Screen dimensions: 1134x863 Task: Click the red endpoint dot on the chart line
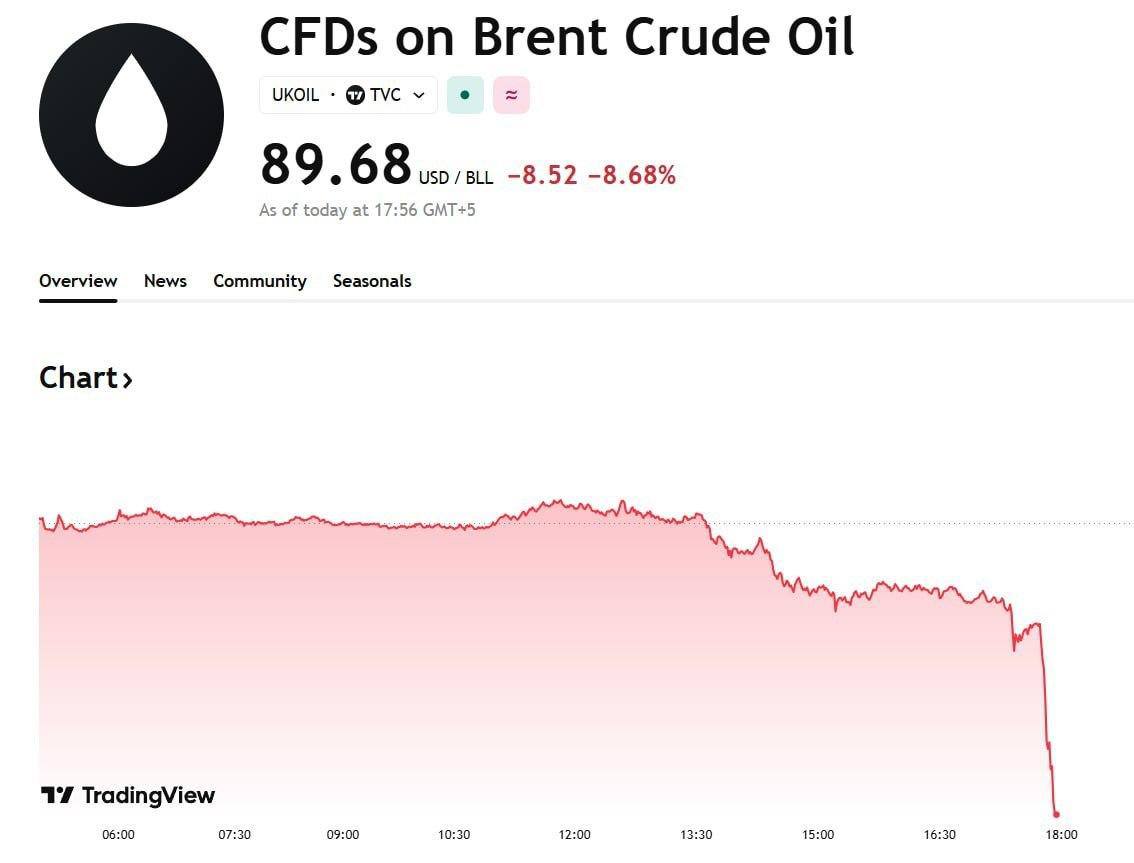click(1056, 814)
